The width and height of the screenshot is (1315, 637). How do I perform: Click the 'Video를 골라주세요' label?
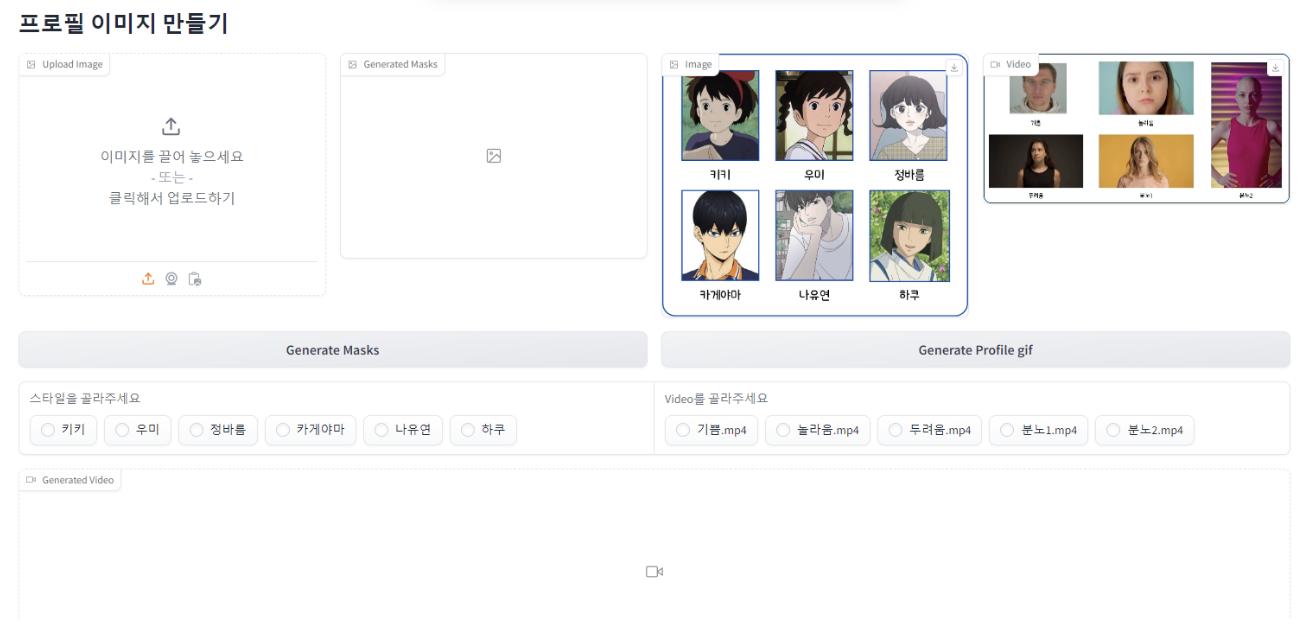tap(716, 398)
